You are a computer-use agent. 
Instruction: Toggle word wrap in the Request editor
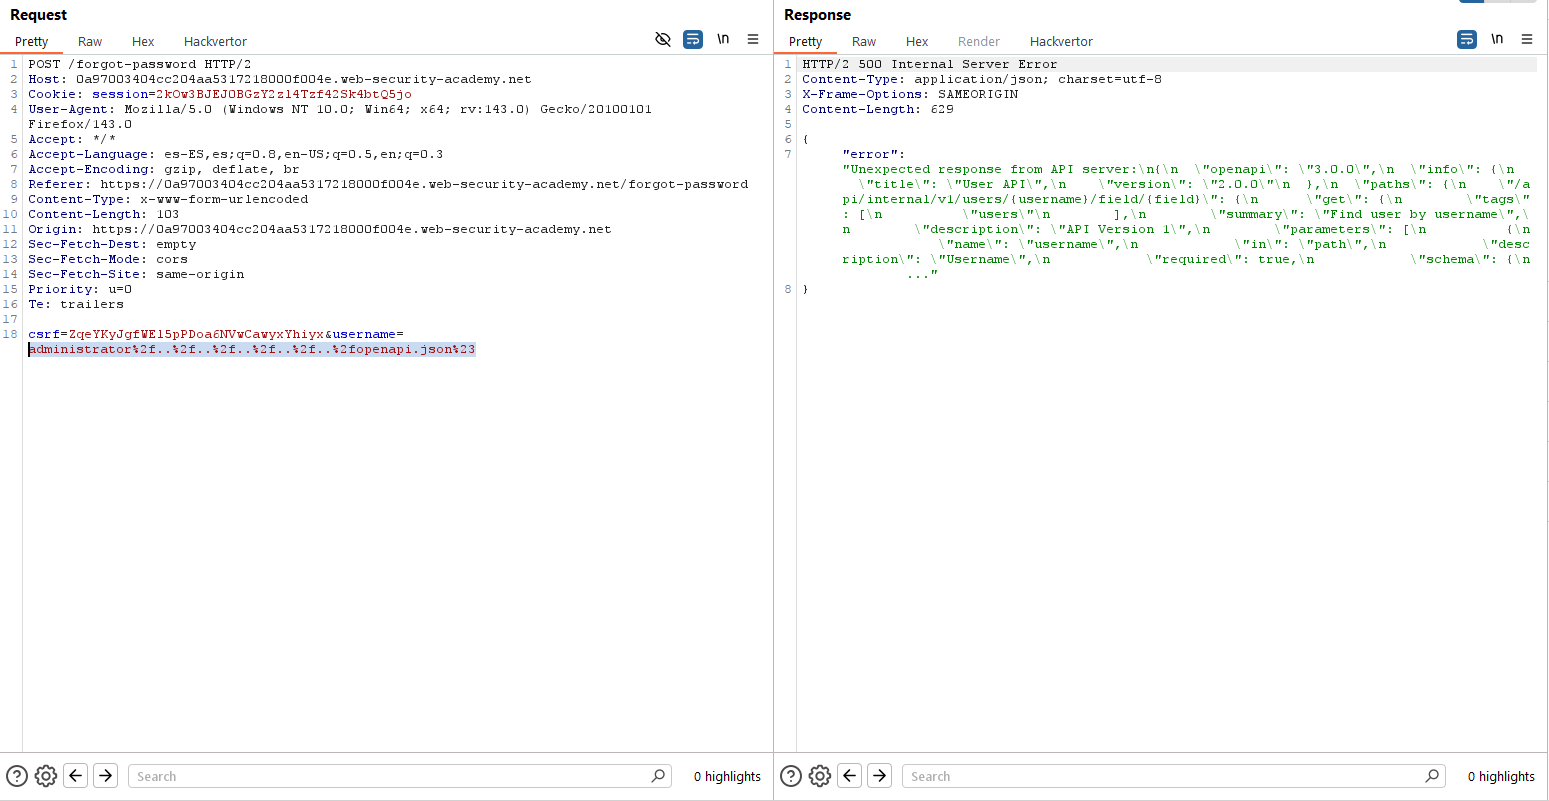(693, 40)
